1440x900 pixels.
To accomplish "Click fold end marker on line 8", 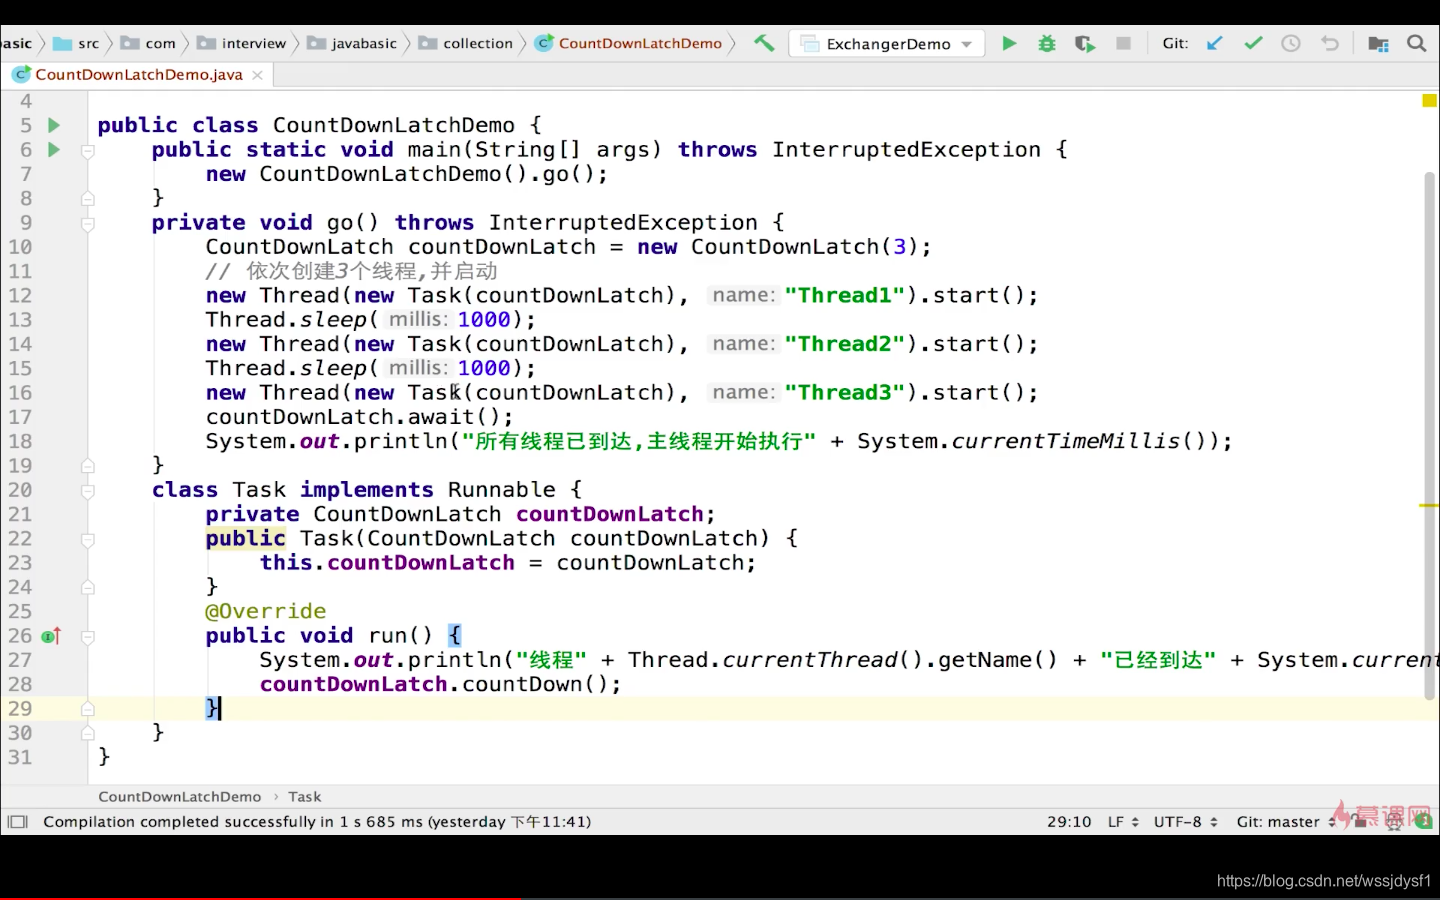I will coord(88,198).
